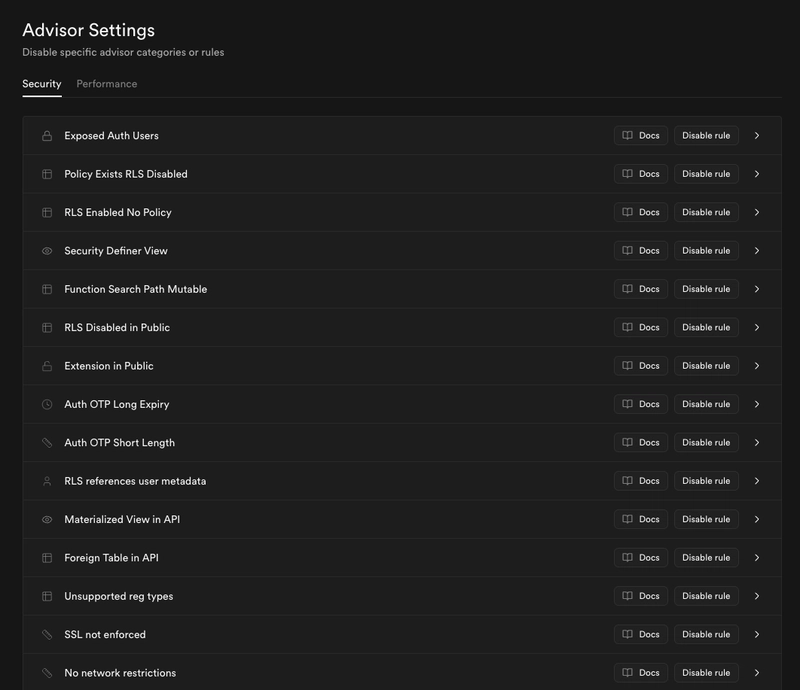Expand the RLS Disabled in Public chevron
The height and width of the screenshot is (690, 800).
(x=757, y=328)
